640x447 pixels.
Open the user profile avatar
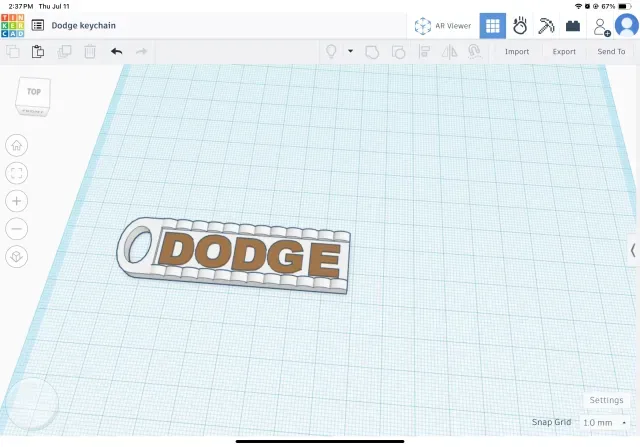pos(627,25)
